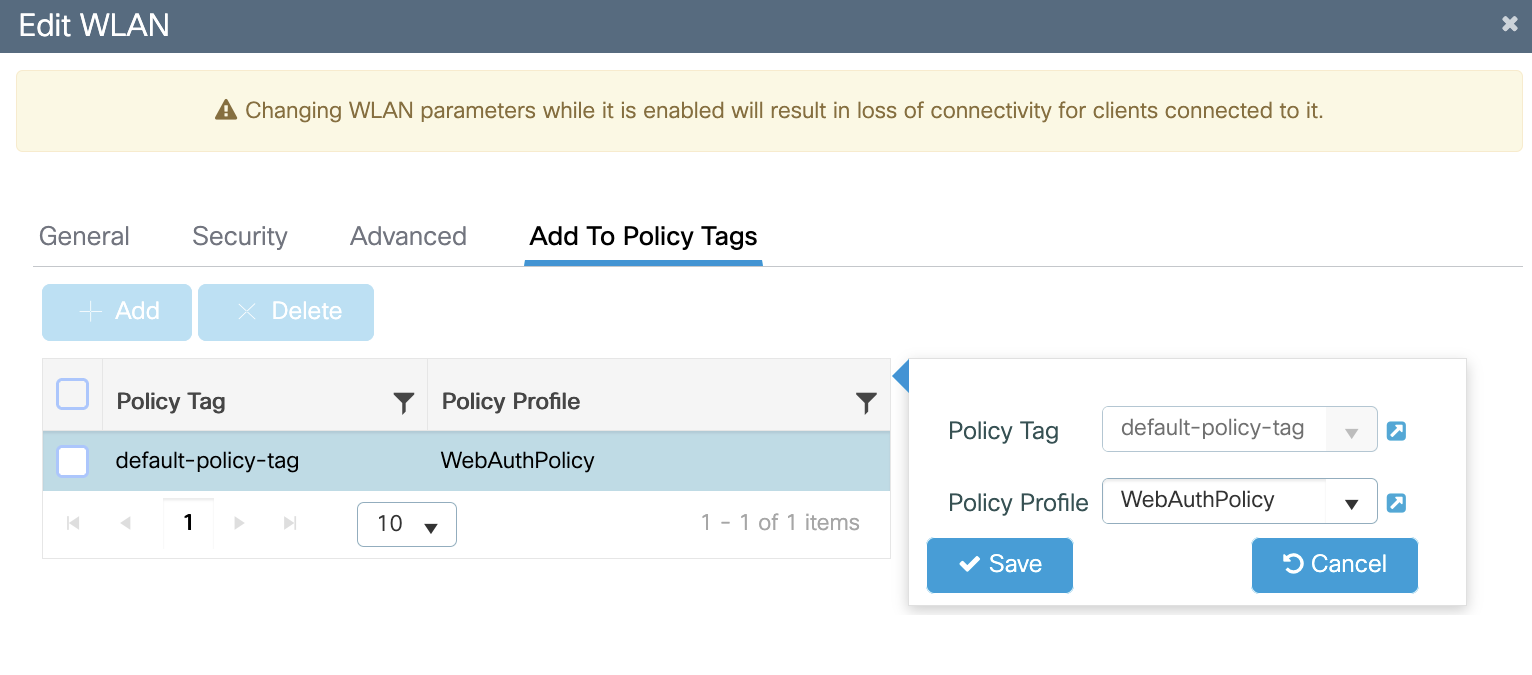Viewport: 1532px width, 675px height.
Task: Switch to the General tab
Action: pyautogui.click(x=84, y=236)
